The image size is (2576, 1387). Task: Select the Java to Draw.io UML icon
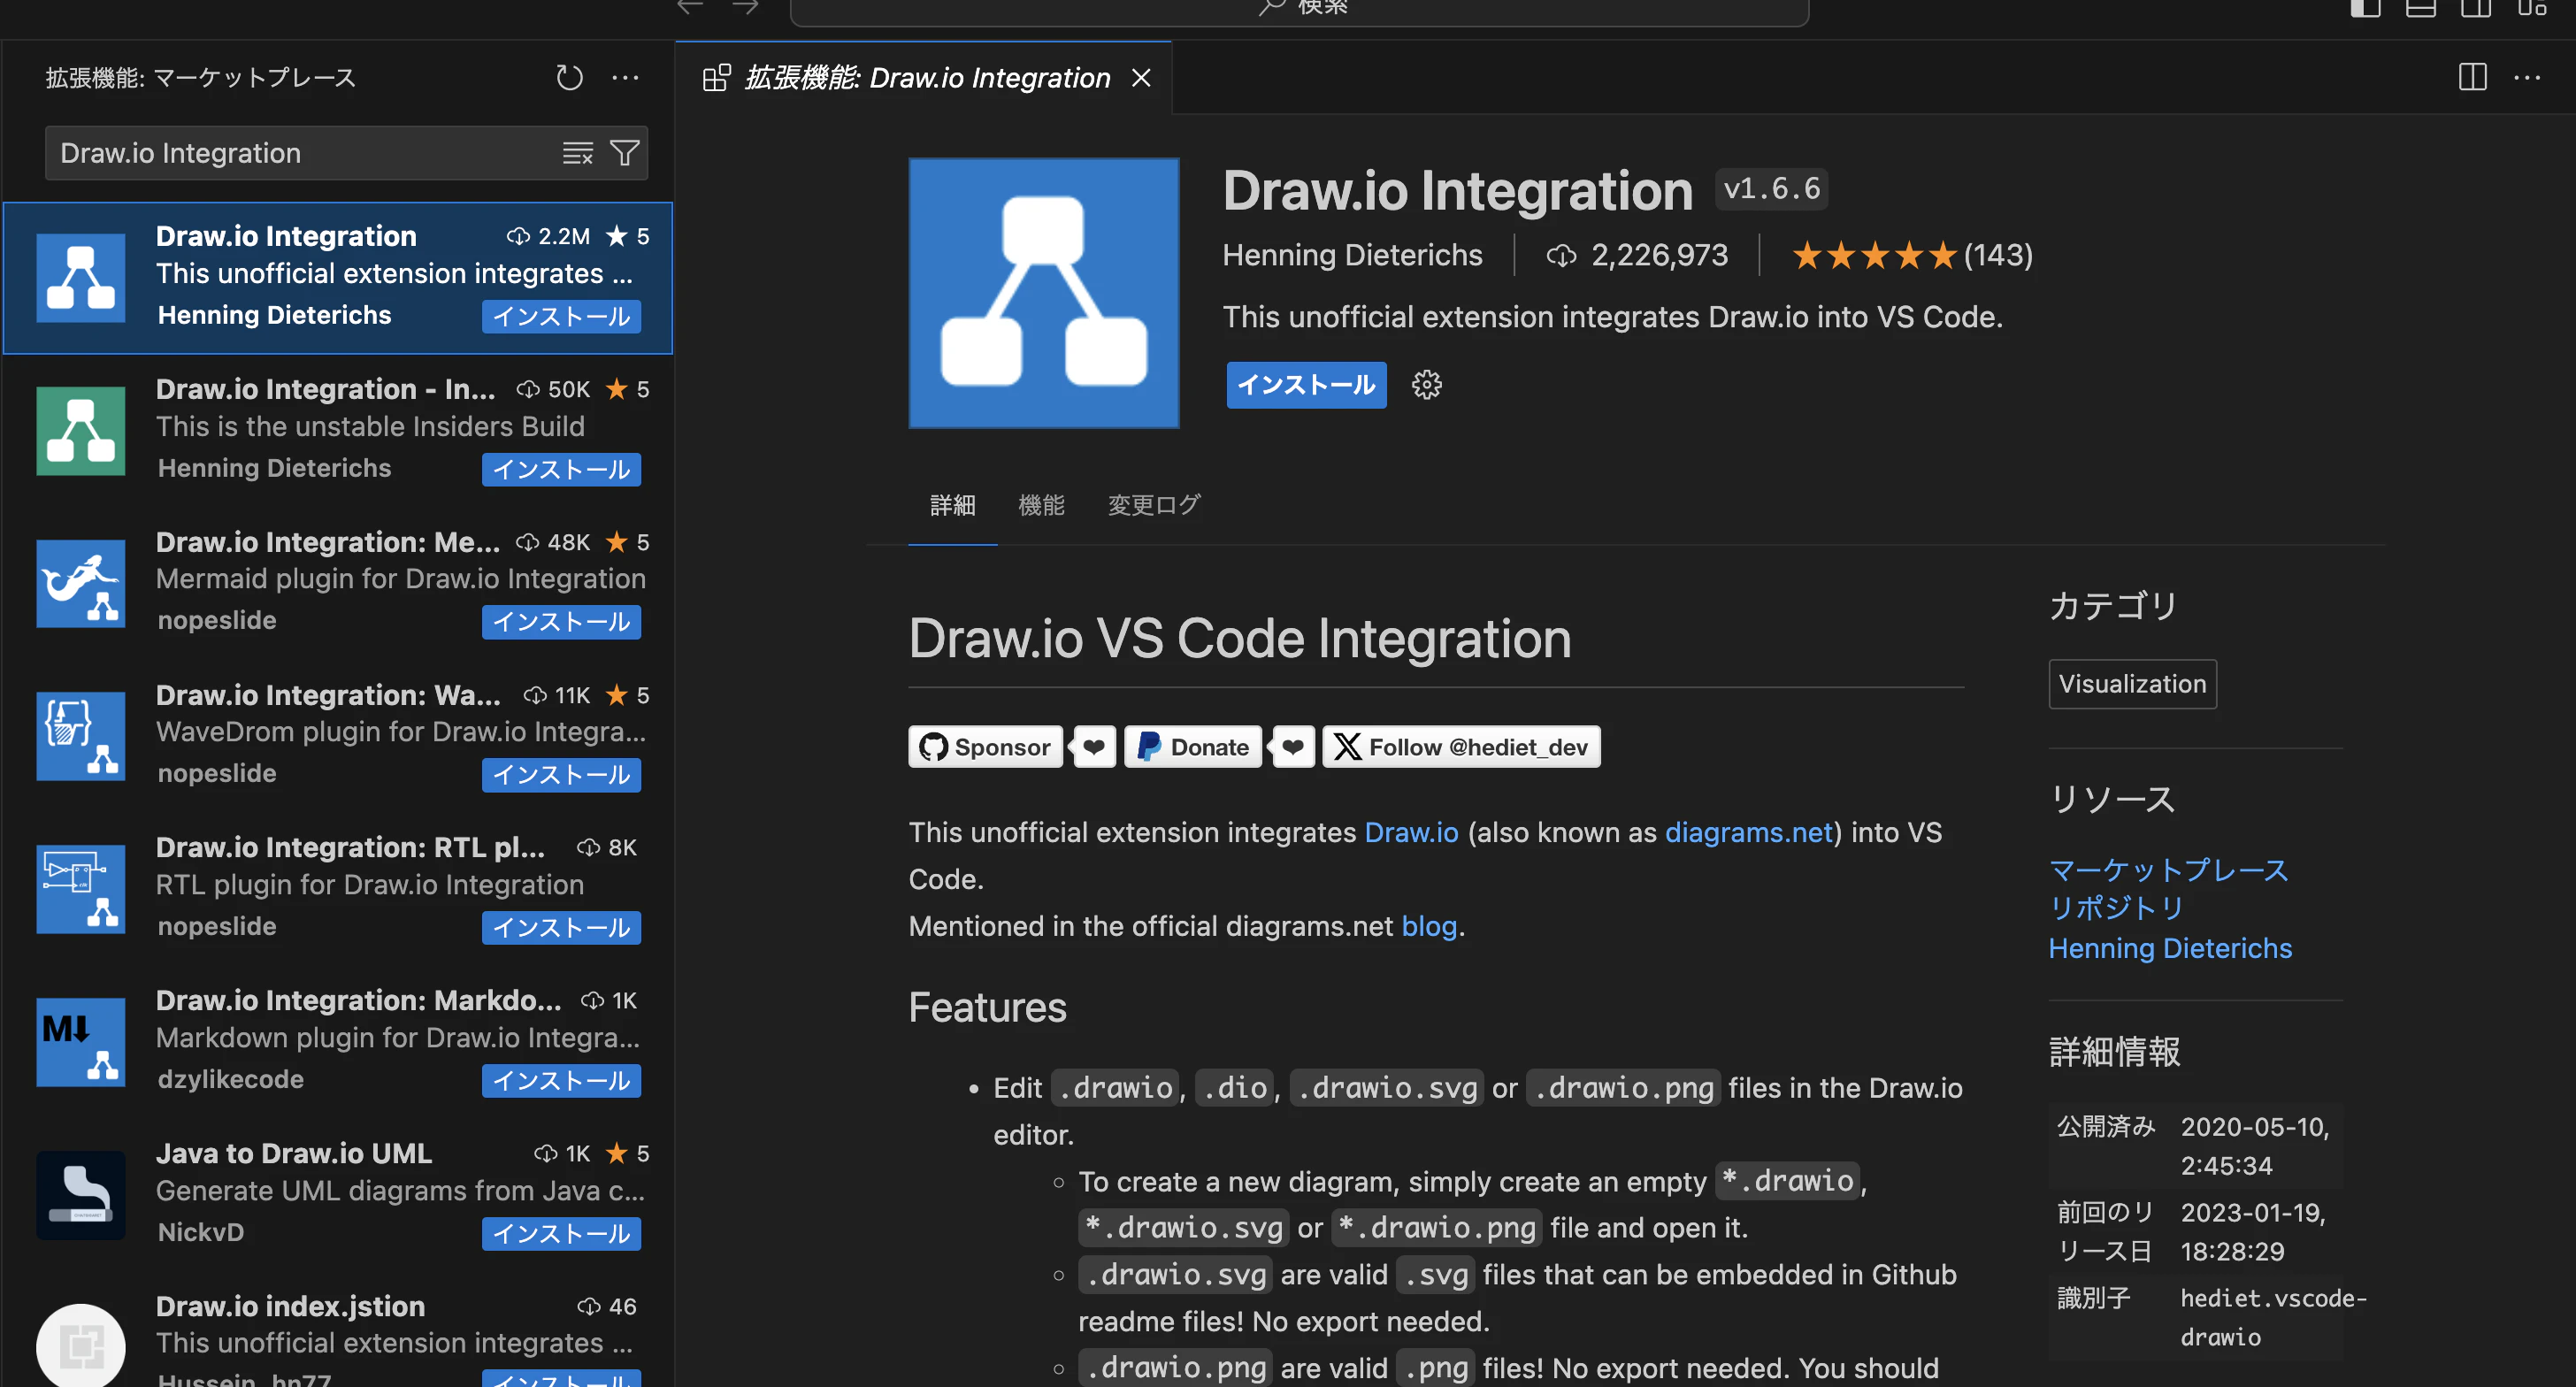[81, 1195]
